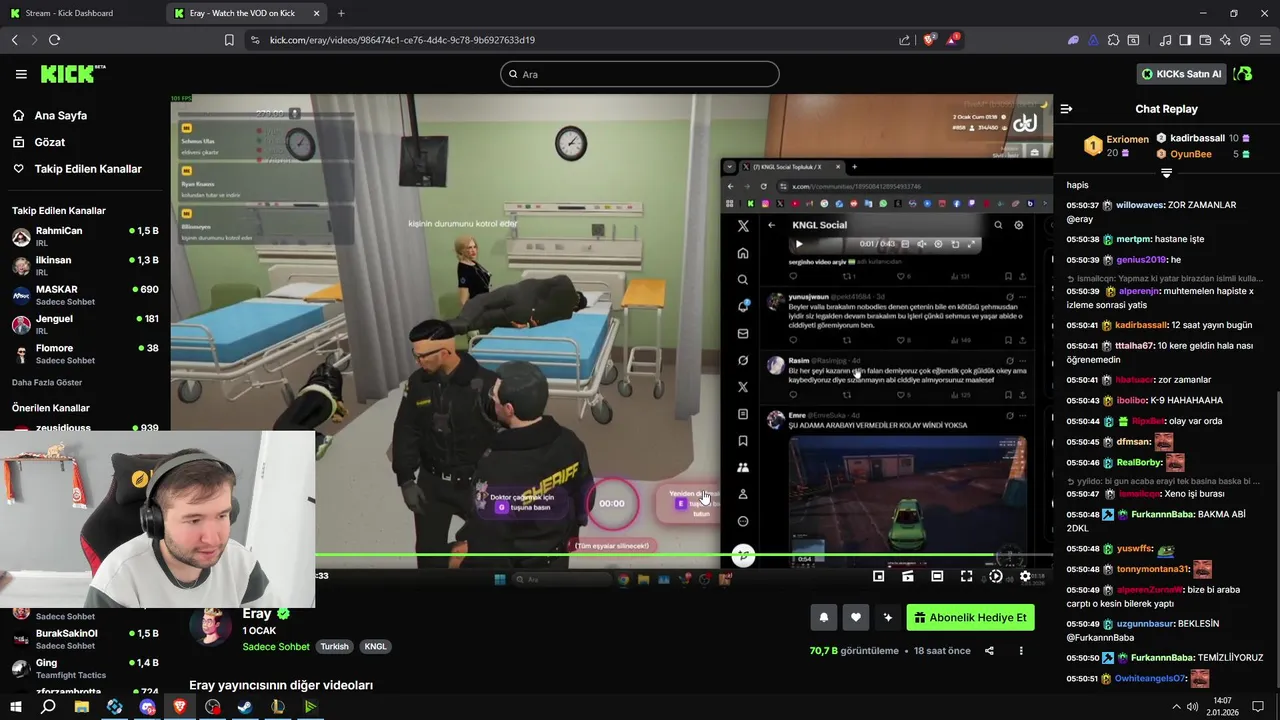Click Eray channel avatar
The height and width of the screenshot is (720, 1280).
pos(211,627)
